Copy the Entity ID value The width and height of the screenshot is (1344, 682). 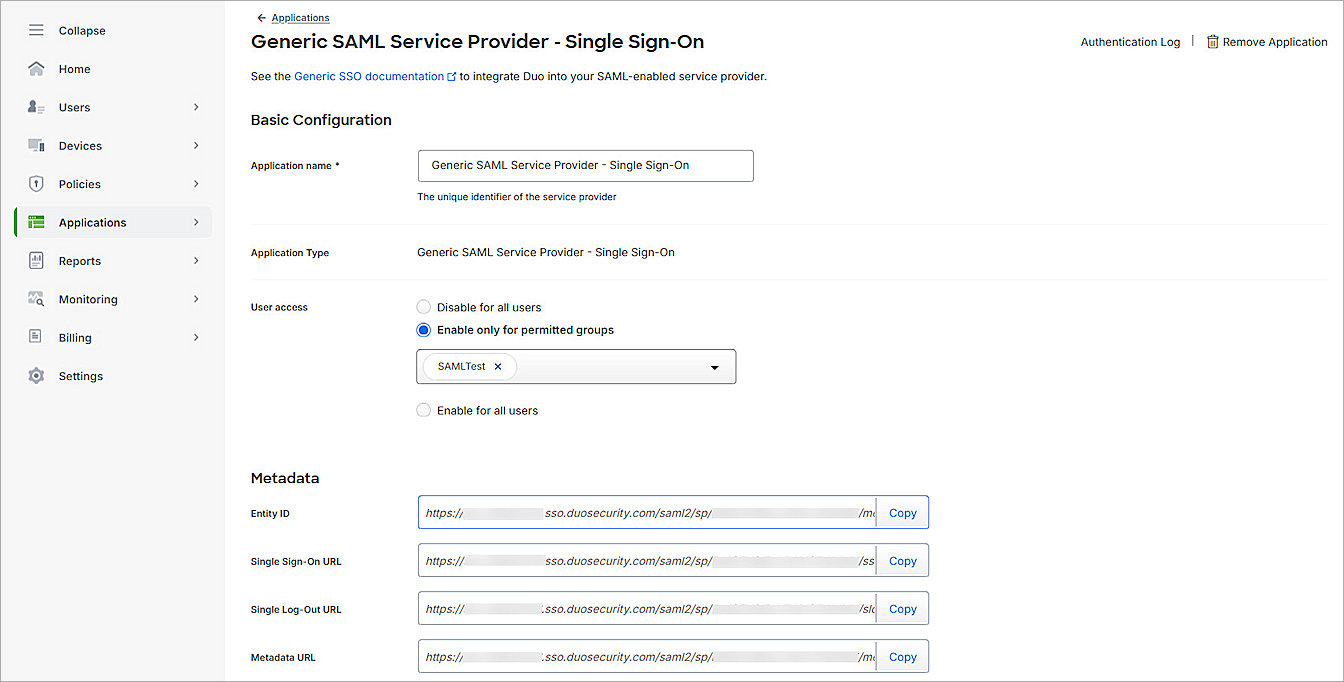click(902, 513)
